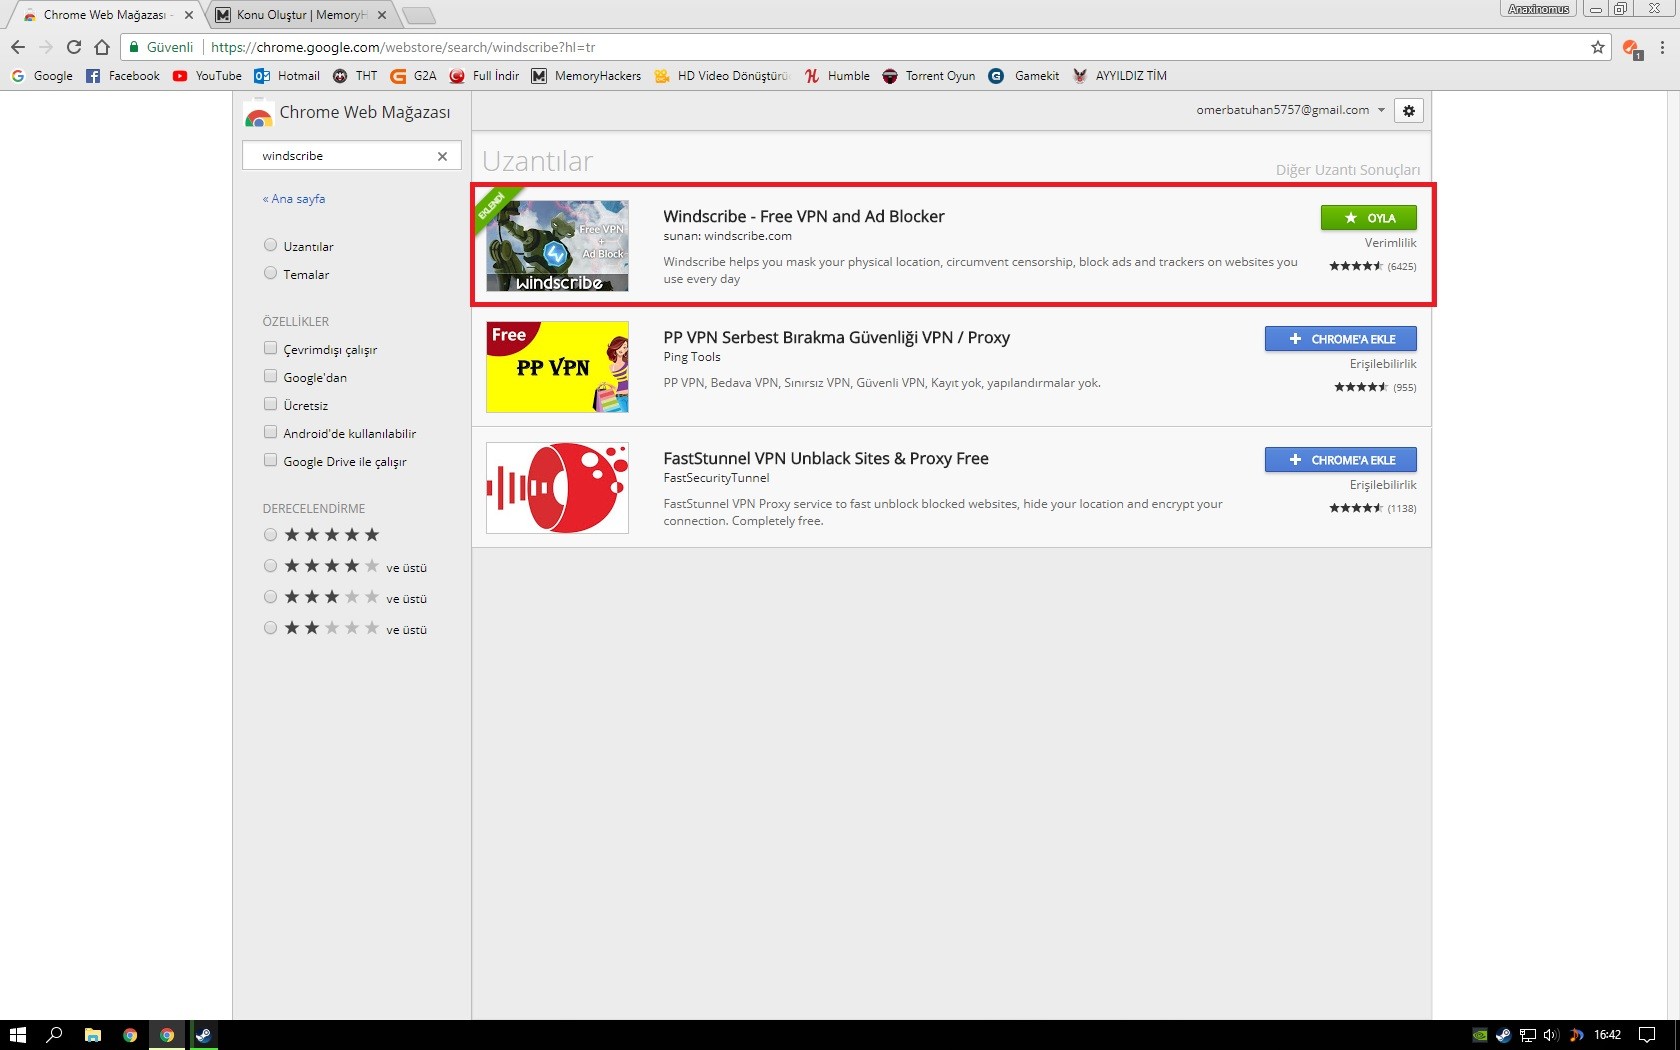Open the Chrome three-dot menu

pyautogui.click(x=1662, y=47)
